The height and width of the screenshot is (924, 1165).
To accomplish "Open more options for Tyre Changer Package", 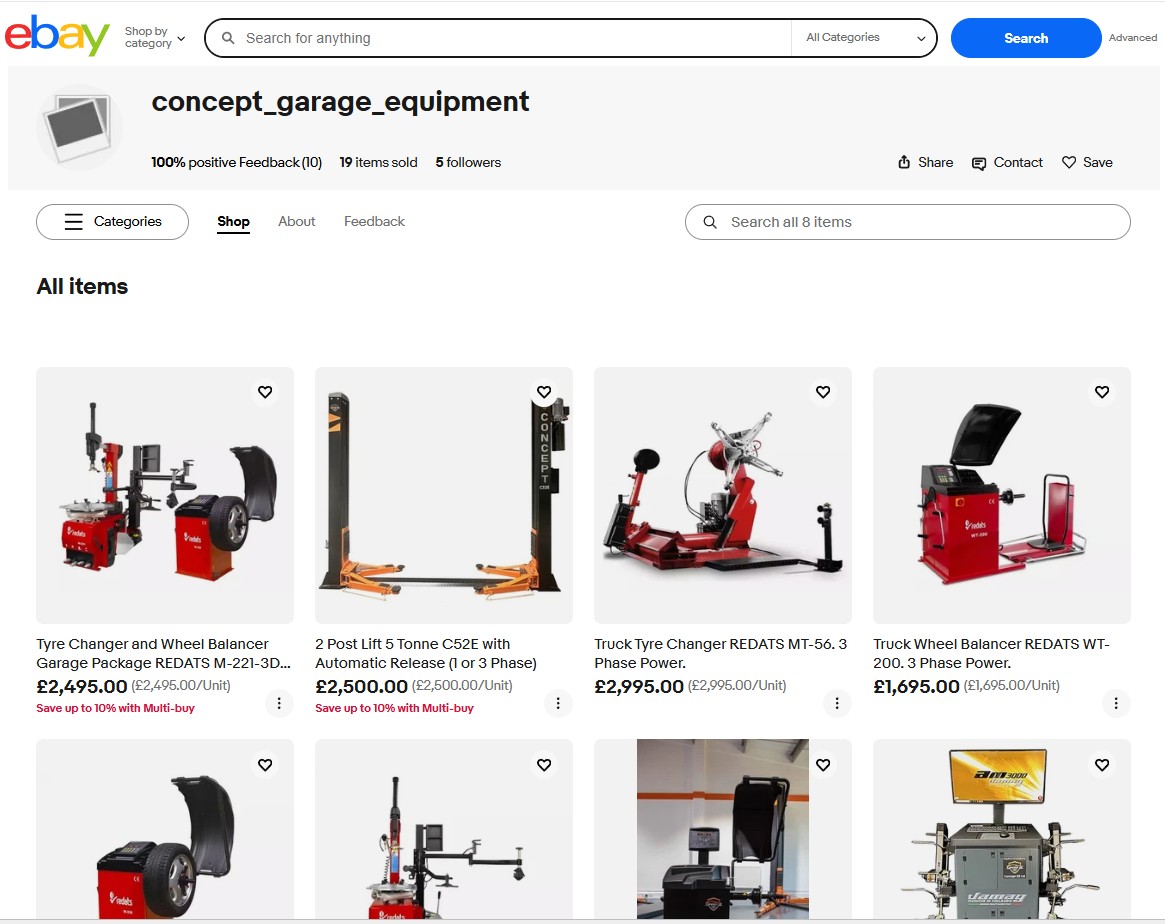I will click(279, 703).
